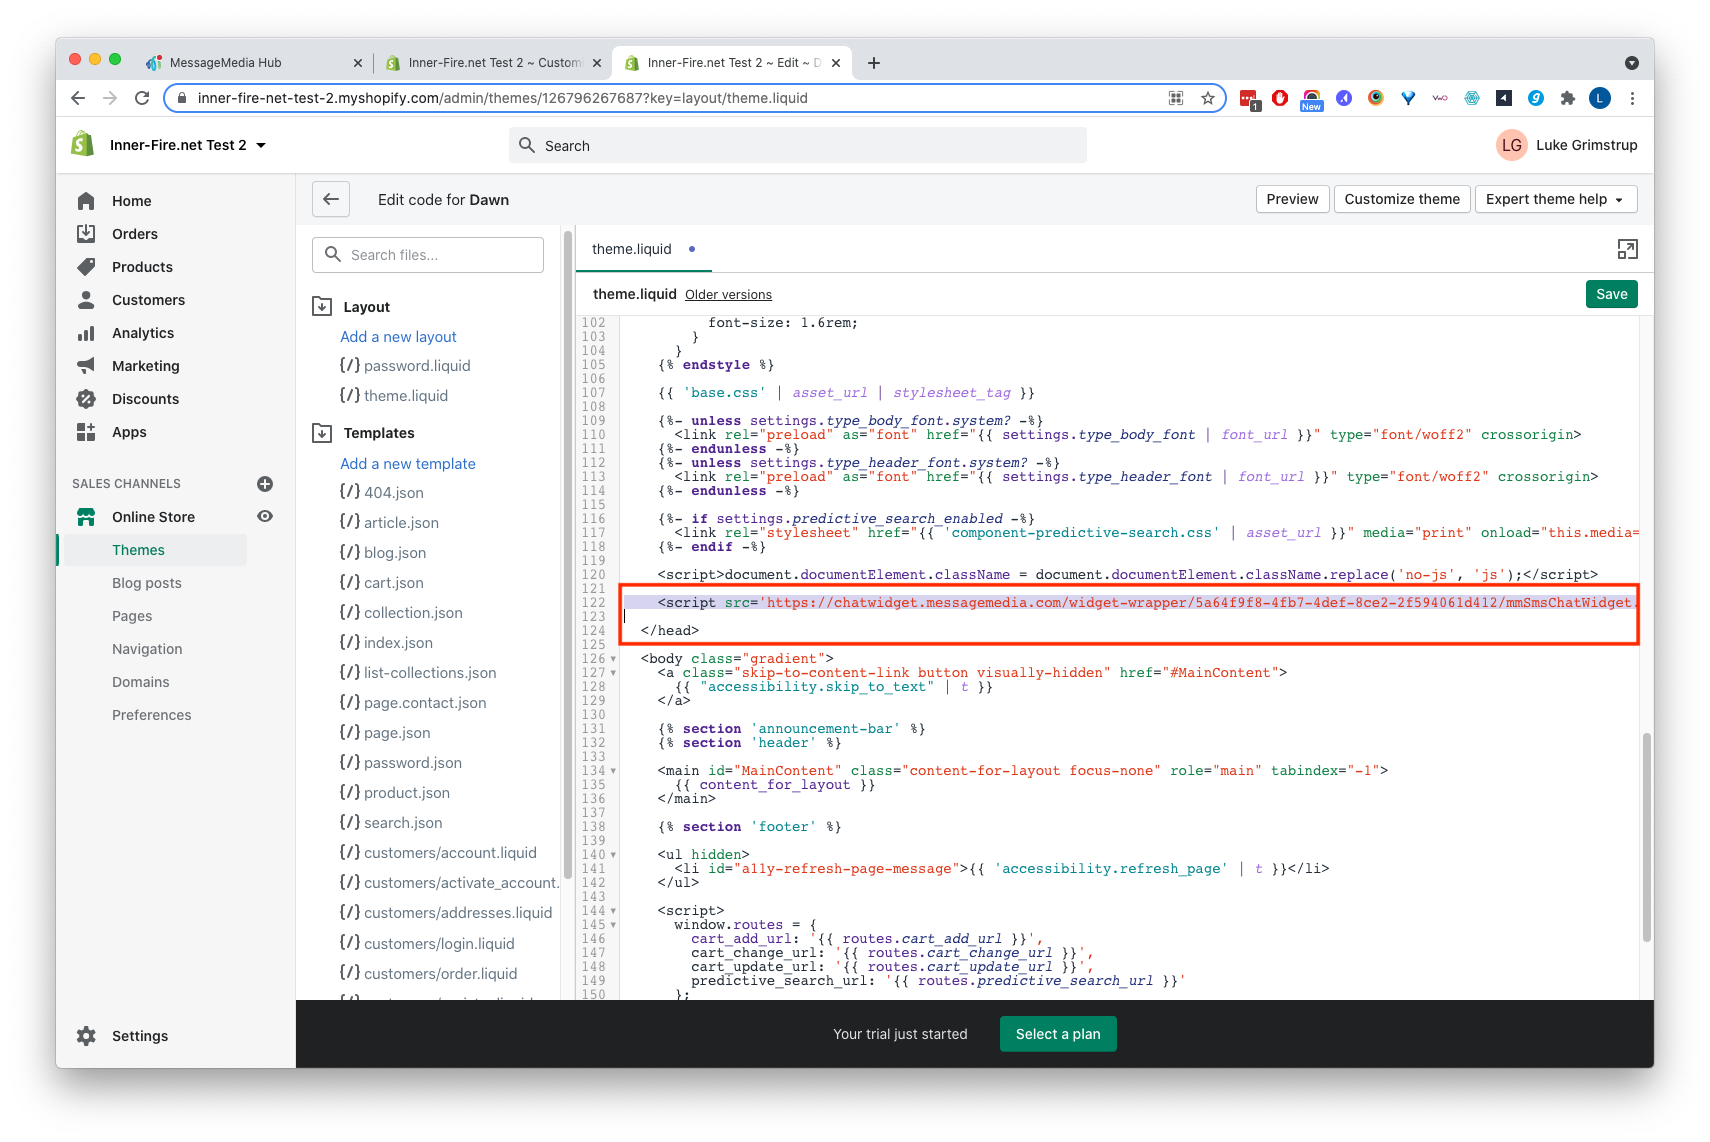
Task: Open 404.json template
Action: [x=382, y=493]
